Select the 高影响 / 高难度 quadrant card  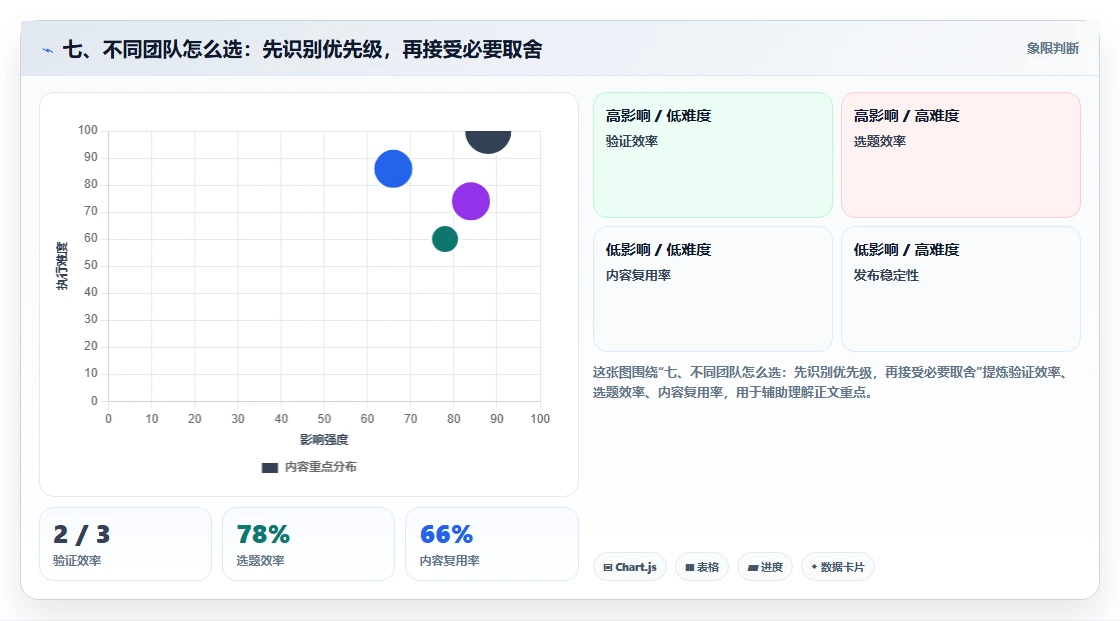pos(960,154)
